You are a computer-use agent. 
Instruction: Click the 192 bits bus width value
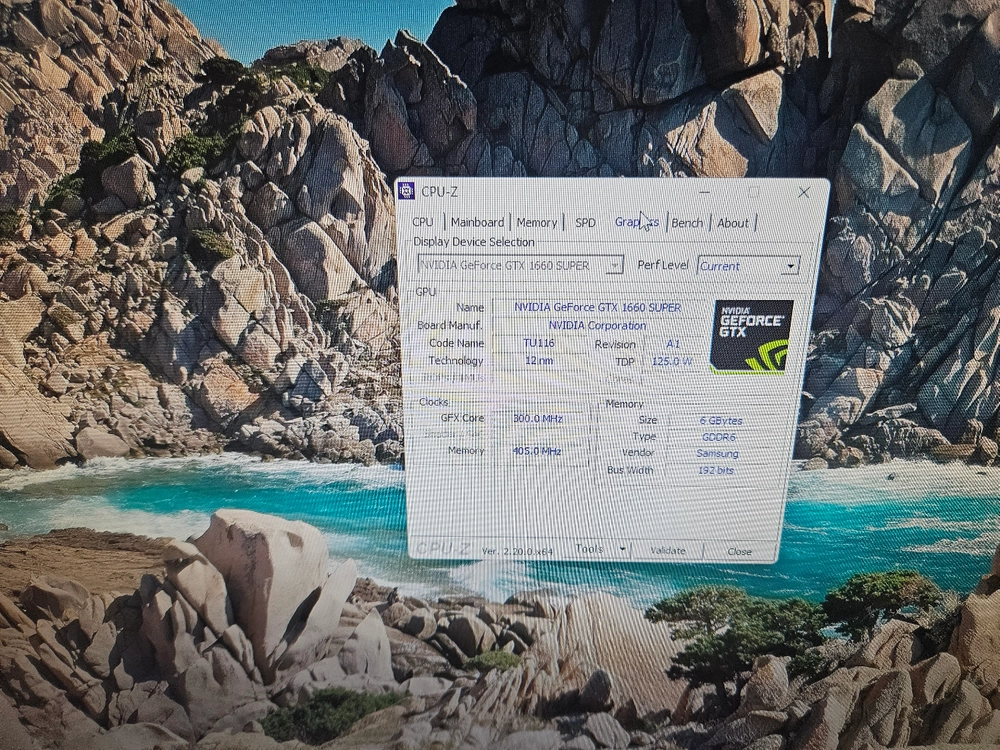tap(716, 470)
